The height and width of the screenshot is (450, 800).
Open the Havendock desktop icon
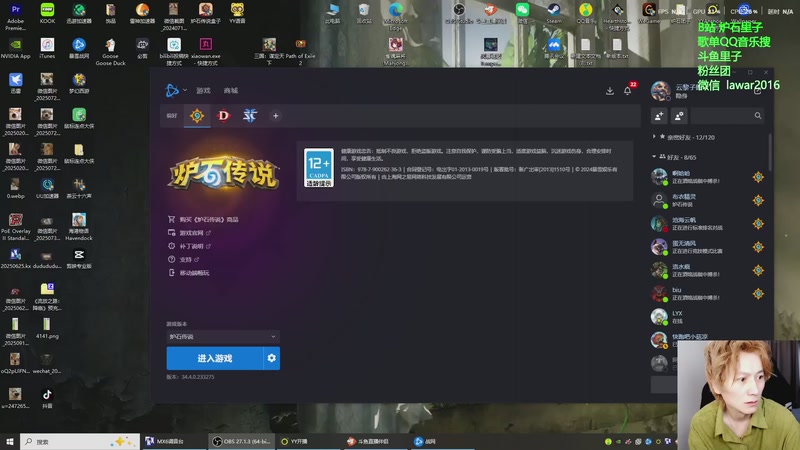click(79, 227)
